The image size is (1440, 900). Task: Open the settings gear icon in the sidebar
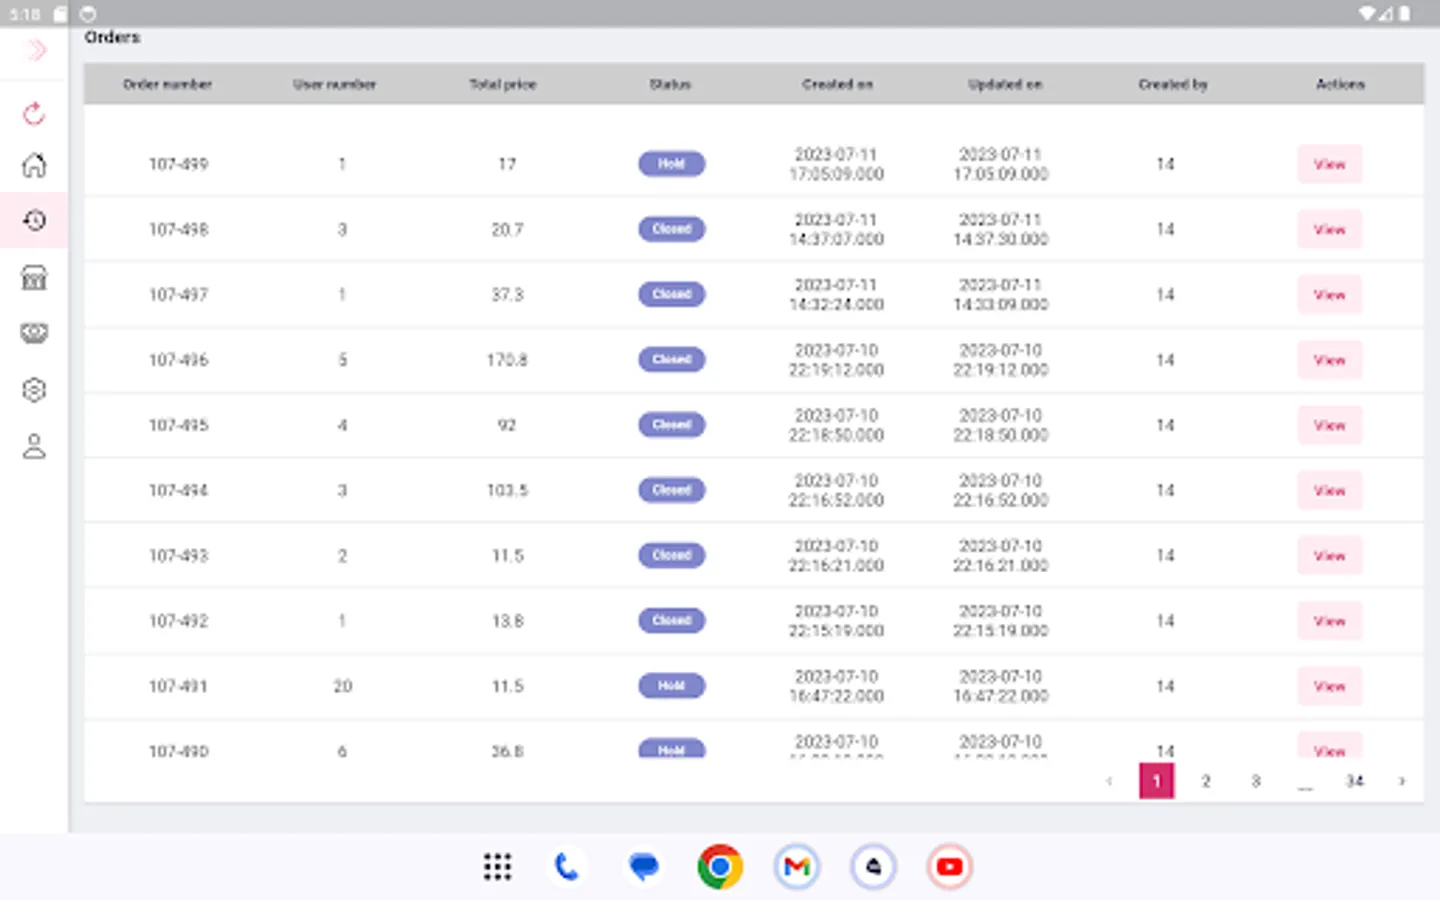34,390
